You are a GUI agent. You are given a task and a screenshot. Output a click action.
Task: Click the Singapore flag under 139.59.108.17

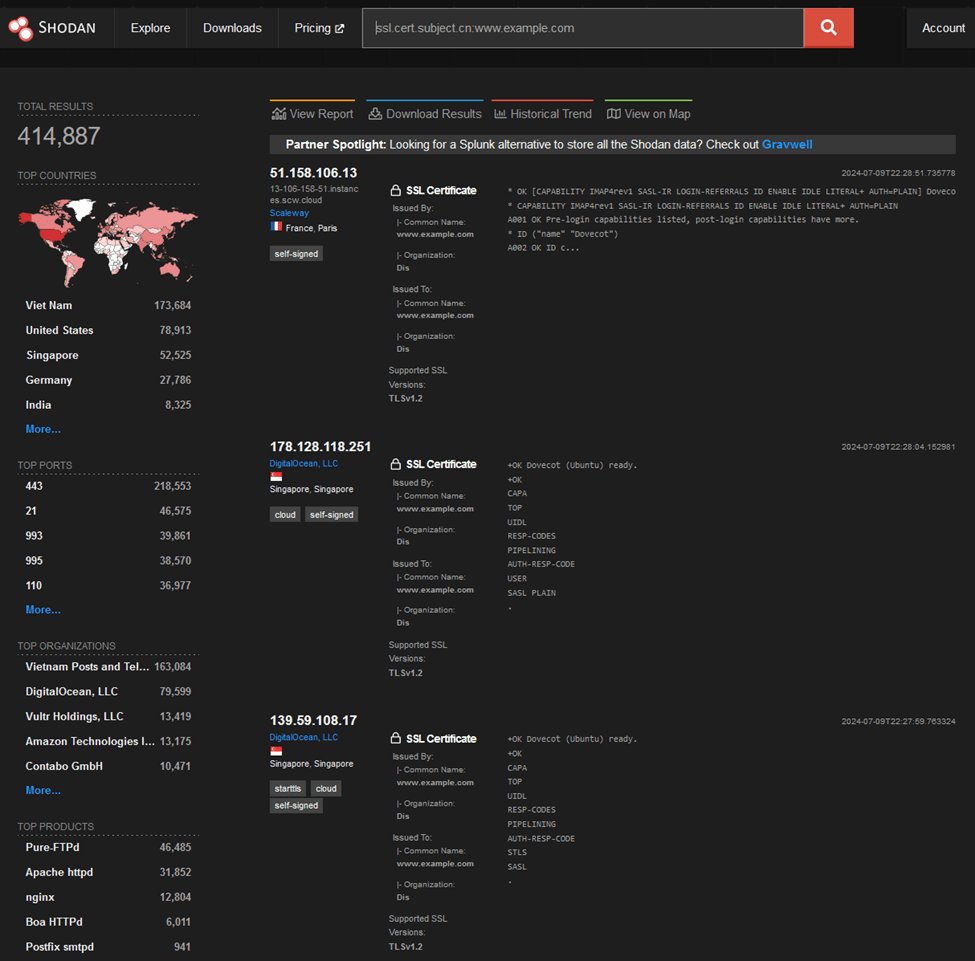pos(276,751)
